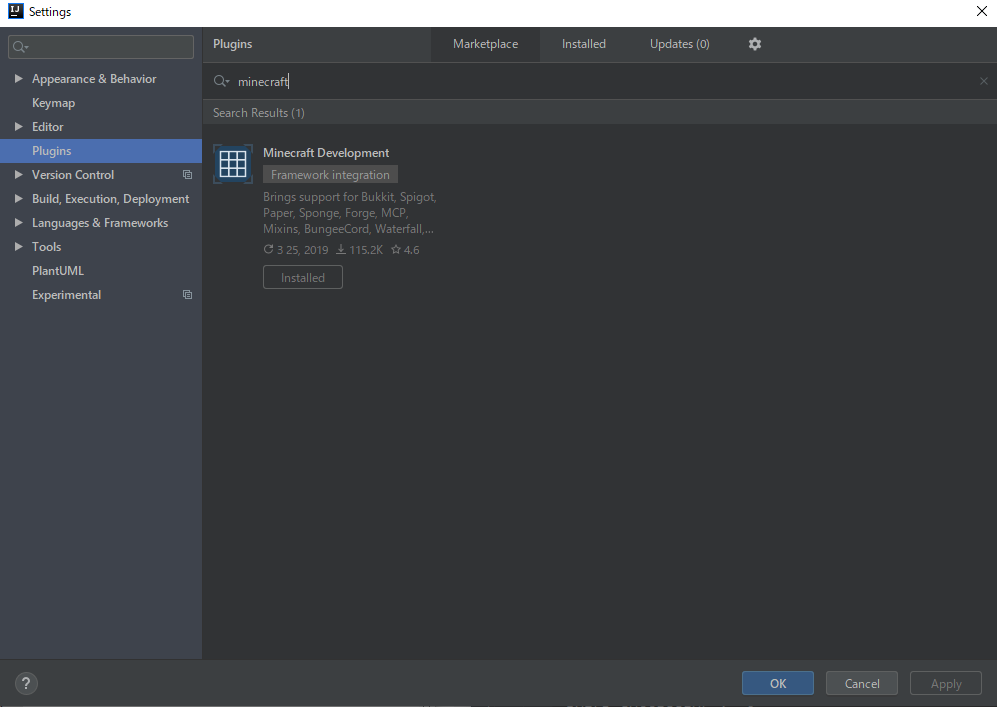This screenshot has height=707, width=997.
Task: Click the plugin search magnifier icon
Action: 221,81
